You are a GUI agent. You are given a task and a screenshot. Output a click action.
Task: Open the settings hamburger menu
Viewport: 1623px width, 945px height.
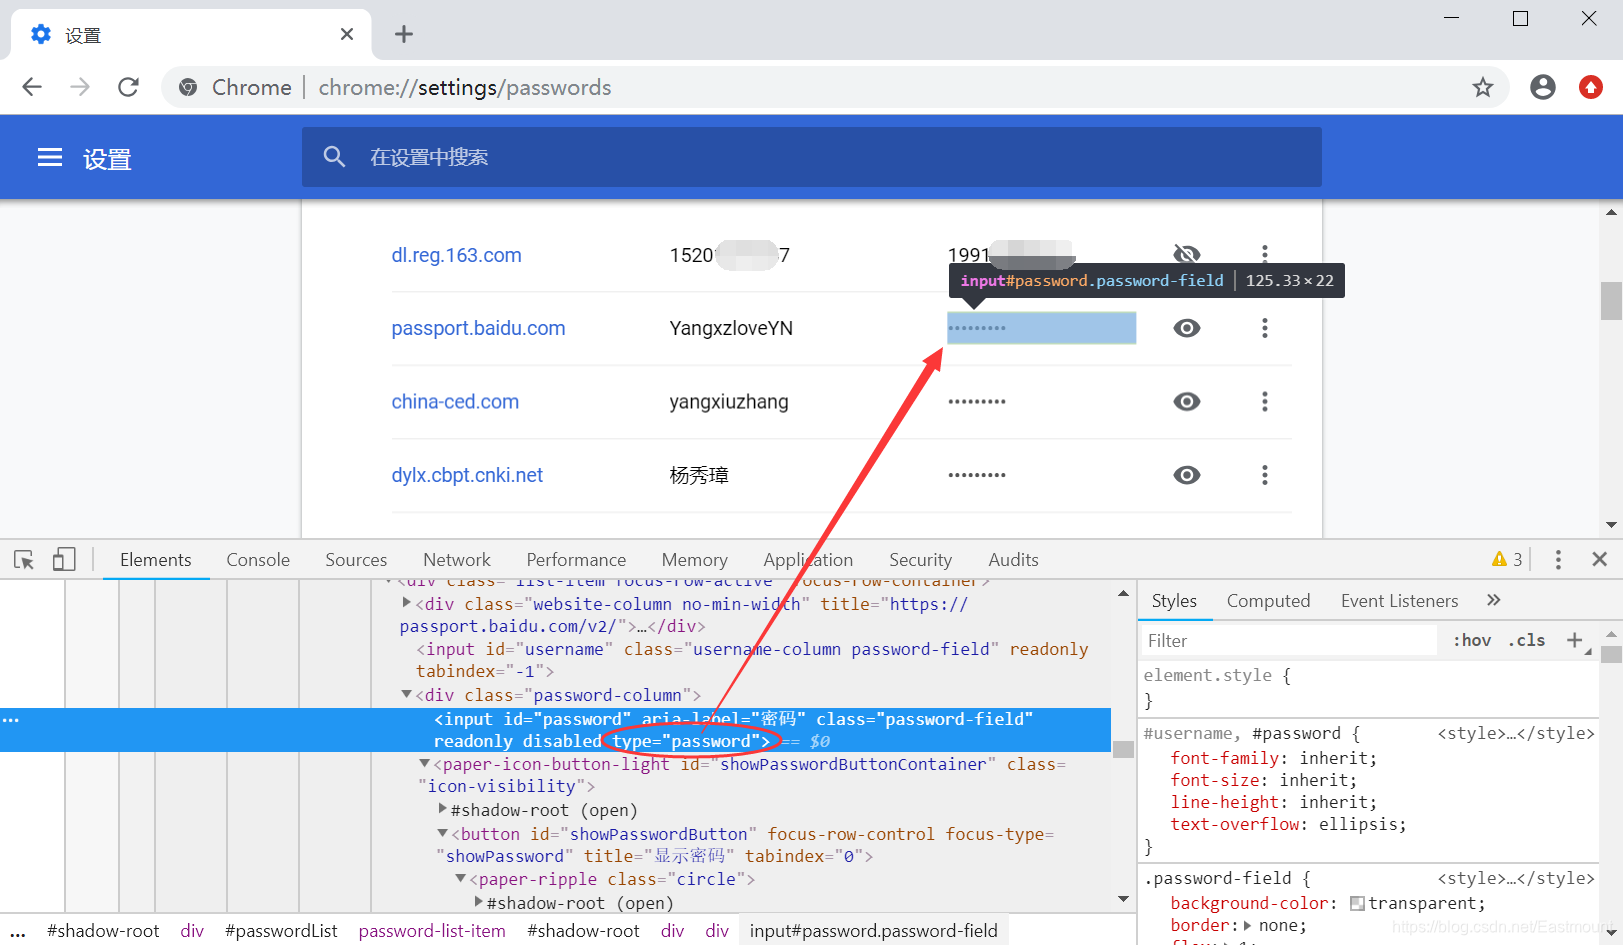click(x=50, y=158)
